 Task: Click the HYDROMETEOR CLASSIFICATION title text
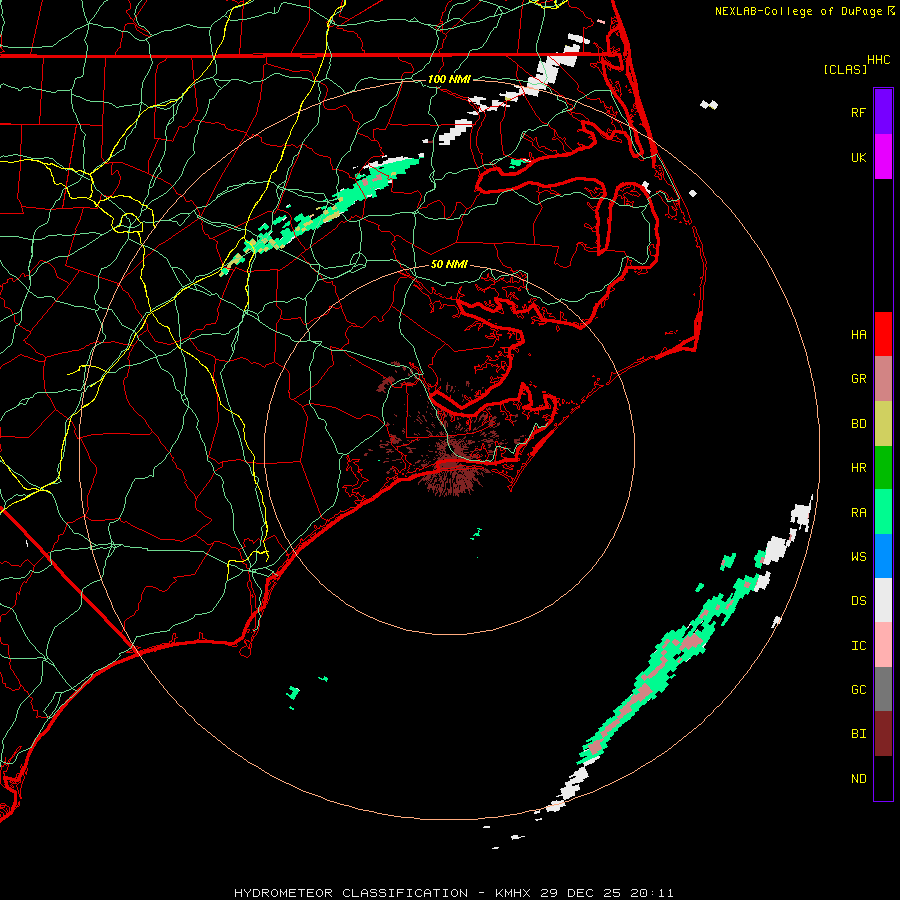(351, 893)
